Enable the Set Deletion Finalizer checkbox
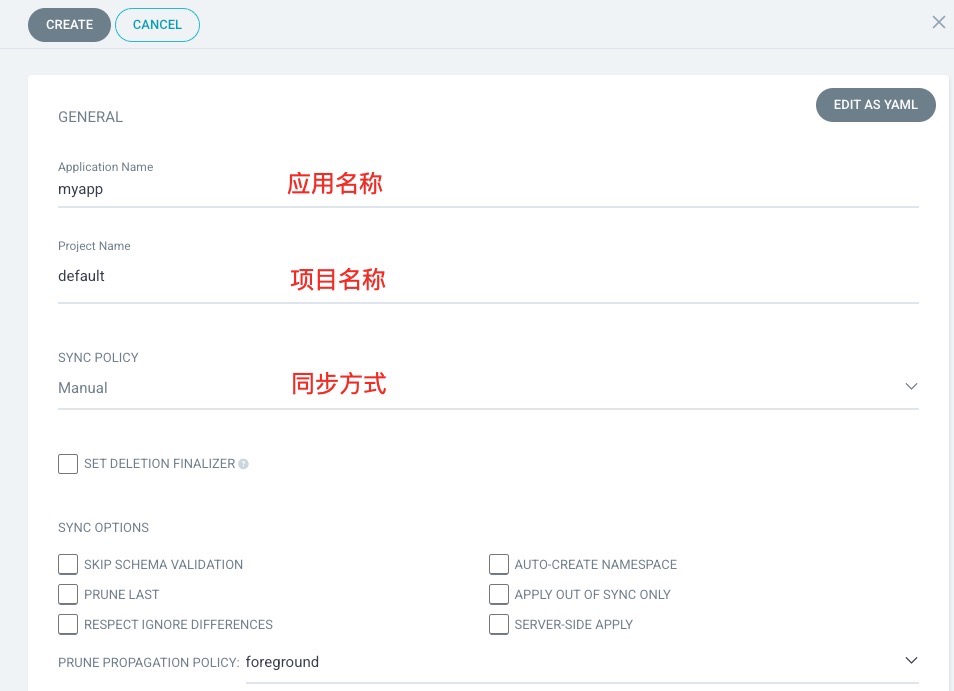This screenshot has height=691, width=954. (68, 464)
